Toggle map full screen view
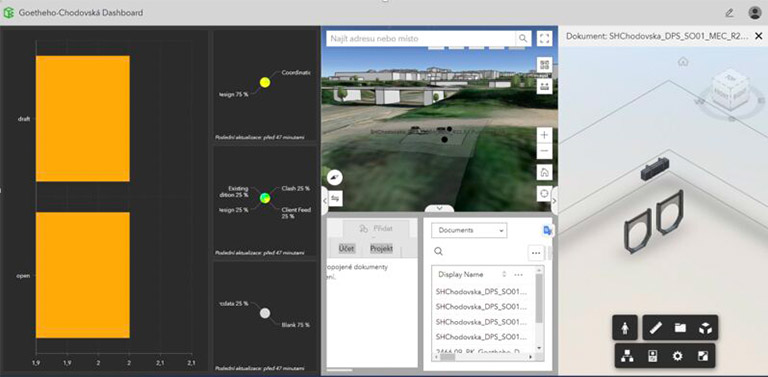The width and height of the screenshot is (768, 377). tap(544, 39)
